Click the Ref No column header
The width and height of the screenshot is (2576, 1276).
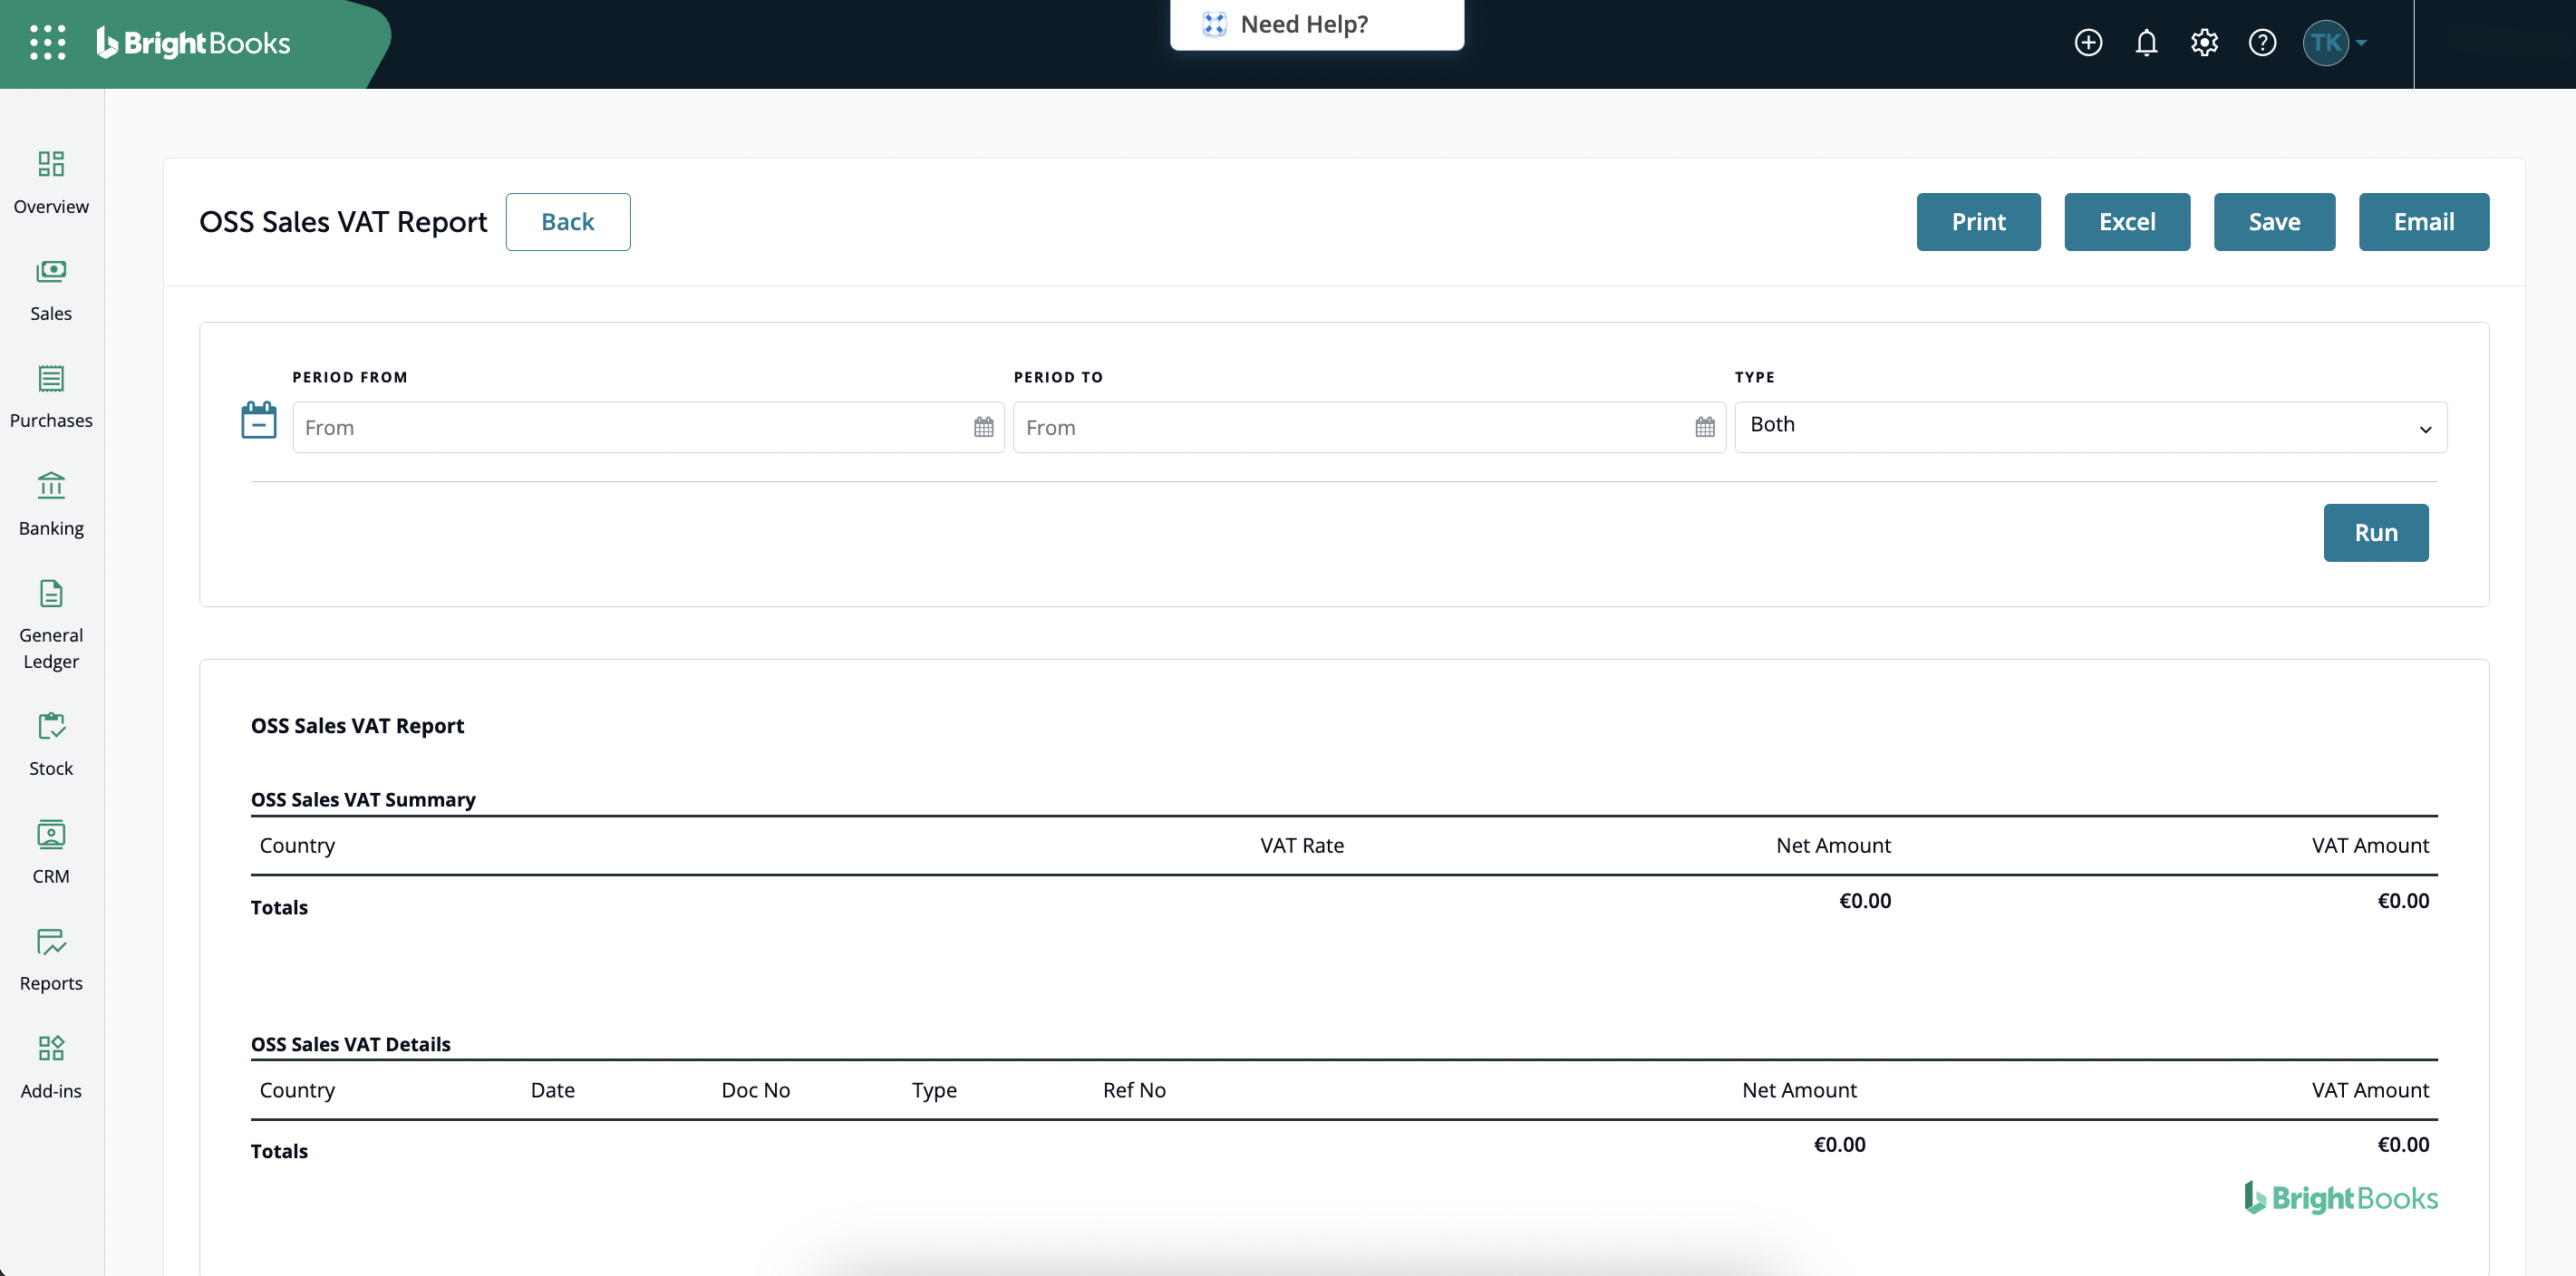(x=1134, y=1090)
